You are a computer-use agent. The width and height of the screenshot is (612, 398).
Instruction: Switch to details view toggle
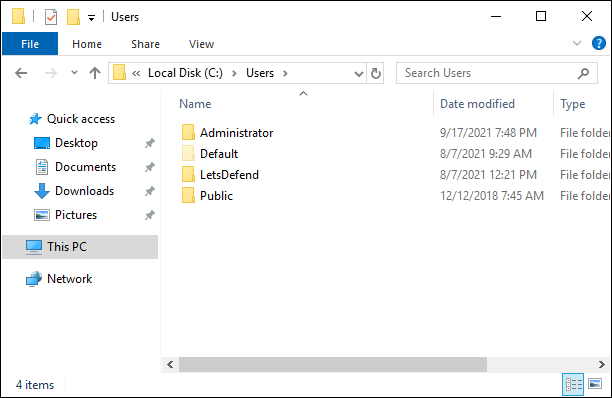[573, 384]
